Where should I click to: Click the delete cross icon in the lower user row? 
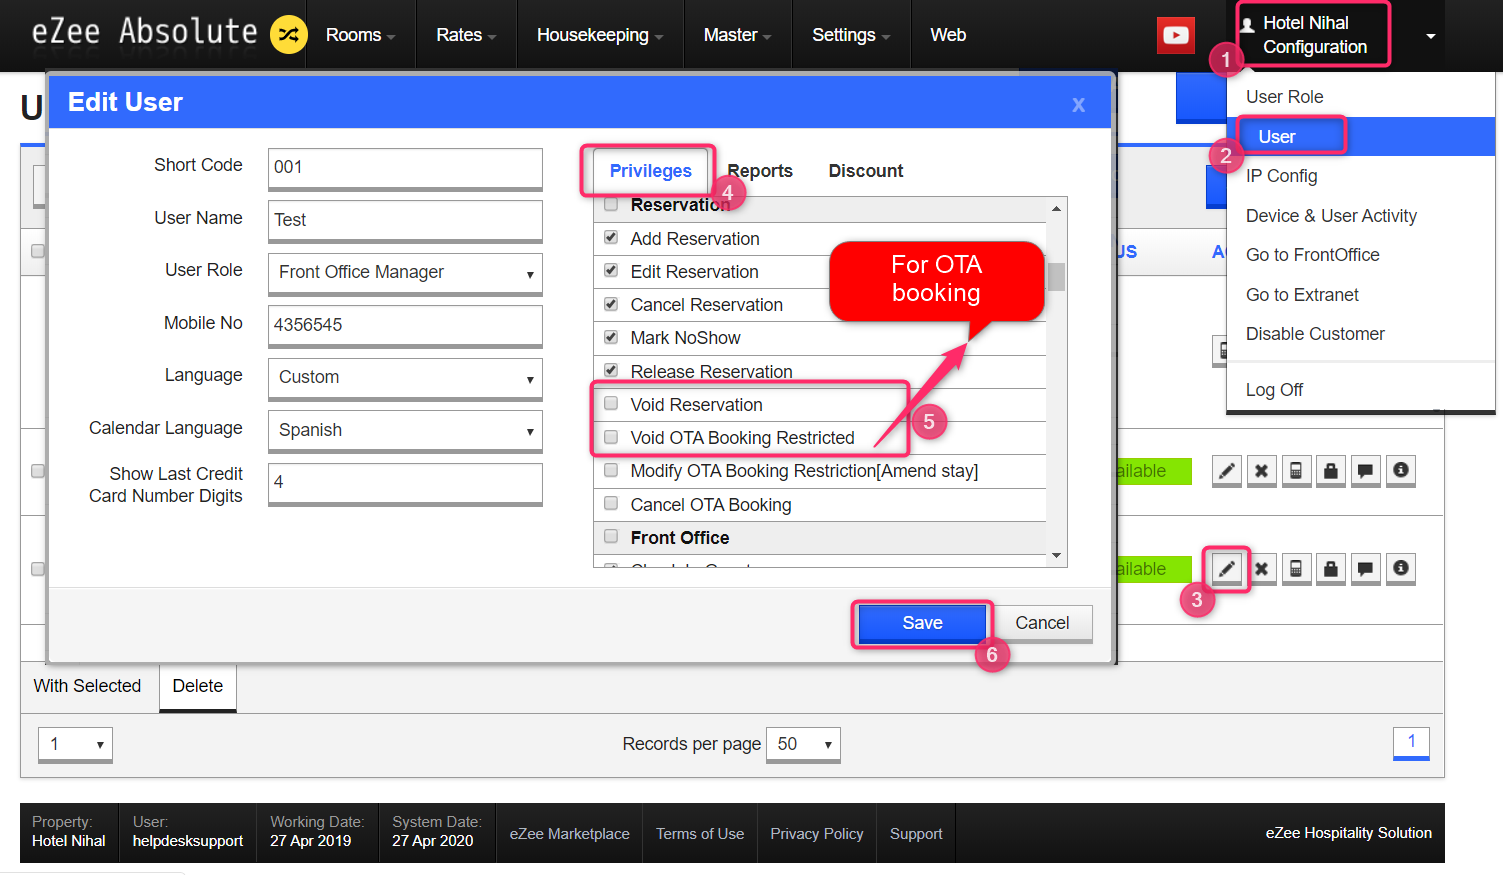tap(1262, 569)
